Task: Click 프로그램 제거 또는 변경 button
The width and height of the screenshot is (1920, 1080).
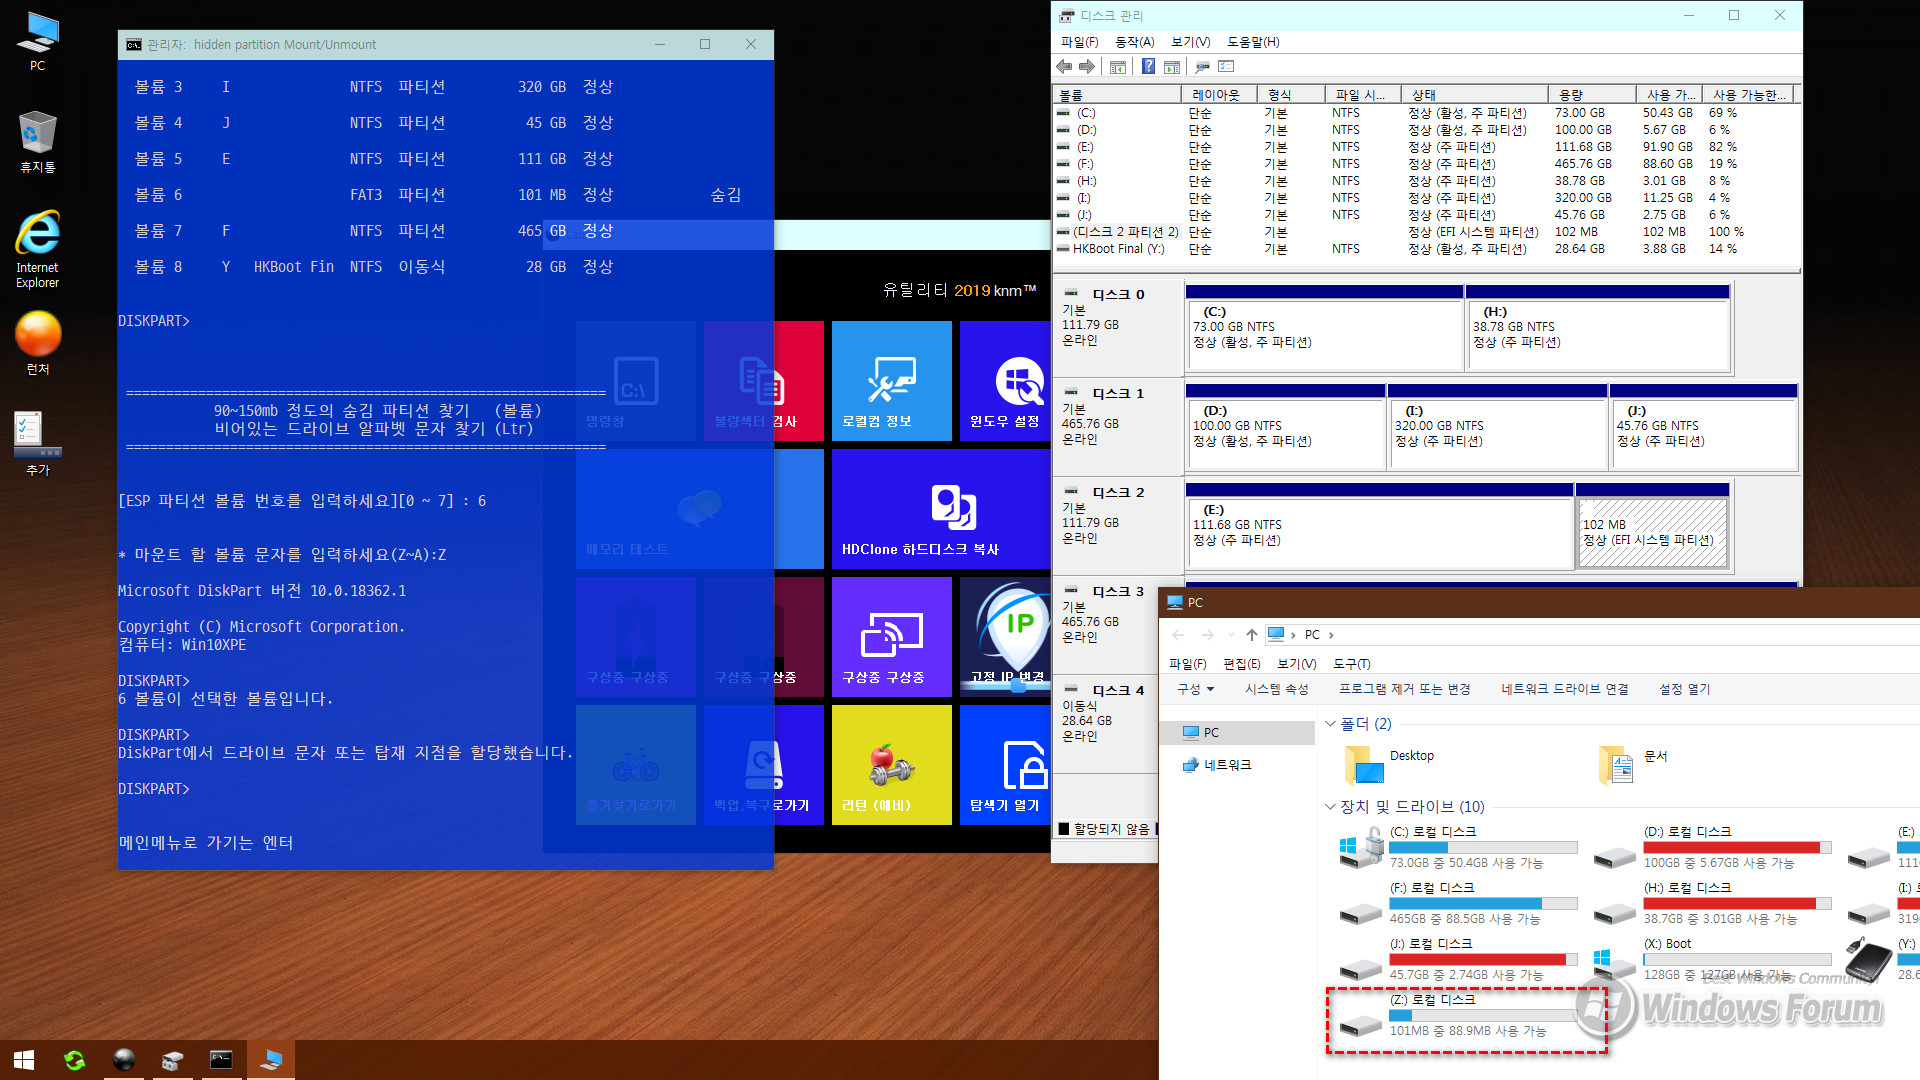Action: (1404, 689)
